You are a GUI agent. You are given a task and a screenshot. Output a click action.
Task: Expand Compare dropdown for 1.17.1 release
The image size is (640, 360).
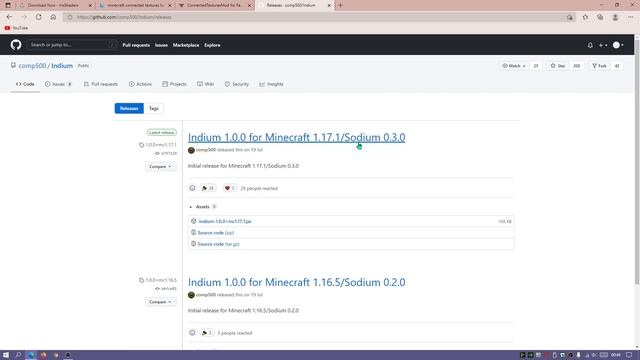tap(160, 167)
